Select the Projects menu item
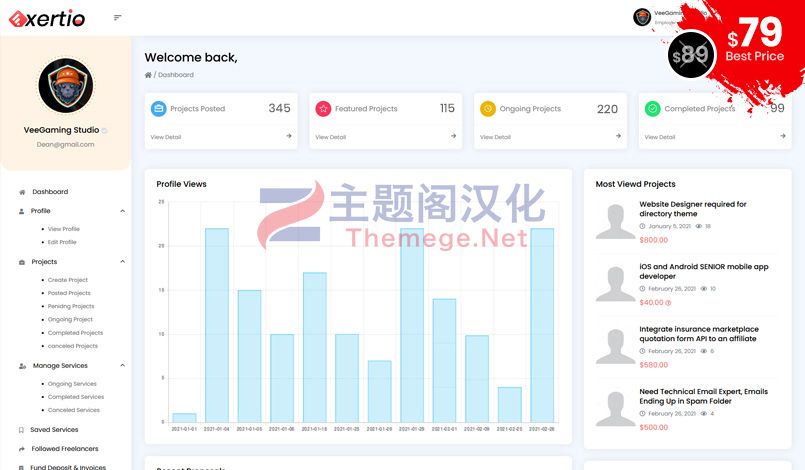805x470 pixels. 44,261
